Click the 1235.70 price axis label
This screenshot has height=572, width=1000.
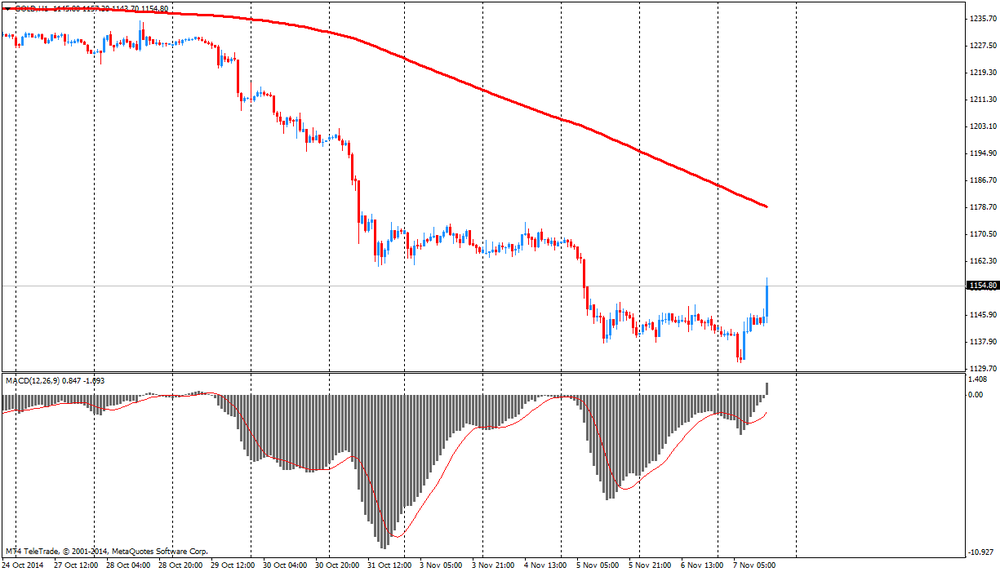983,19
